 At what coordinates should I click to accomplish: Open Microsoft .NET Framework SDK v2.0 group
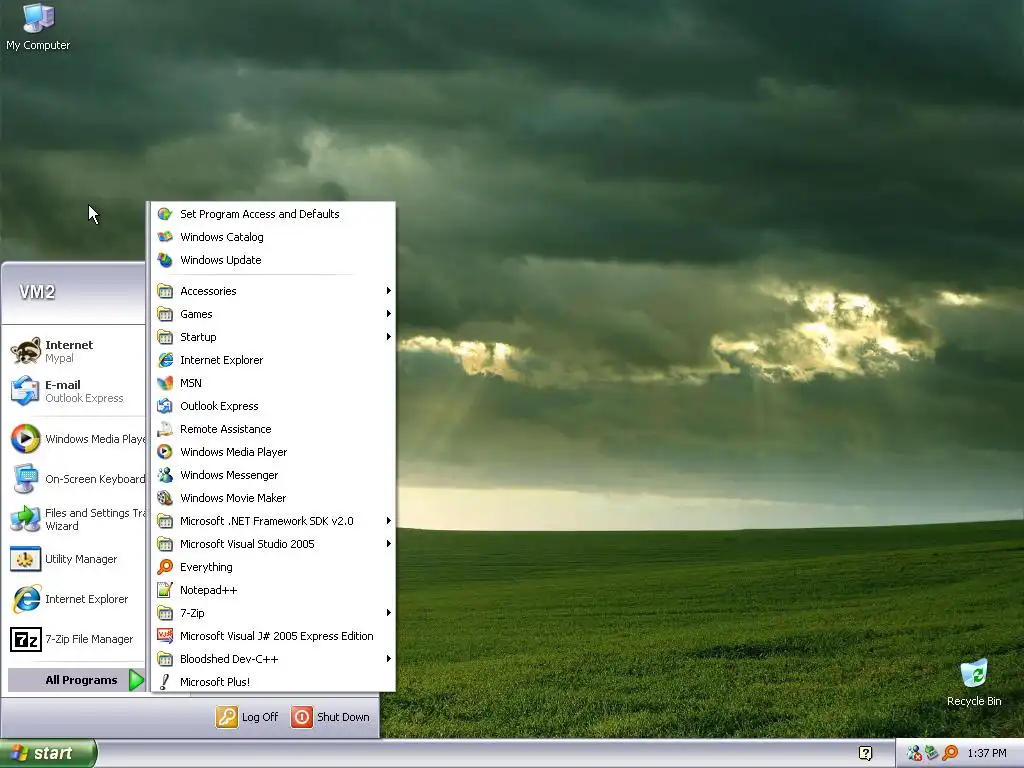tap(273, 520)
